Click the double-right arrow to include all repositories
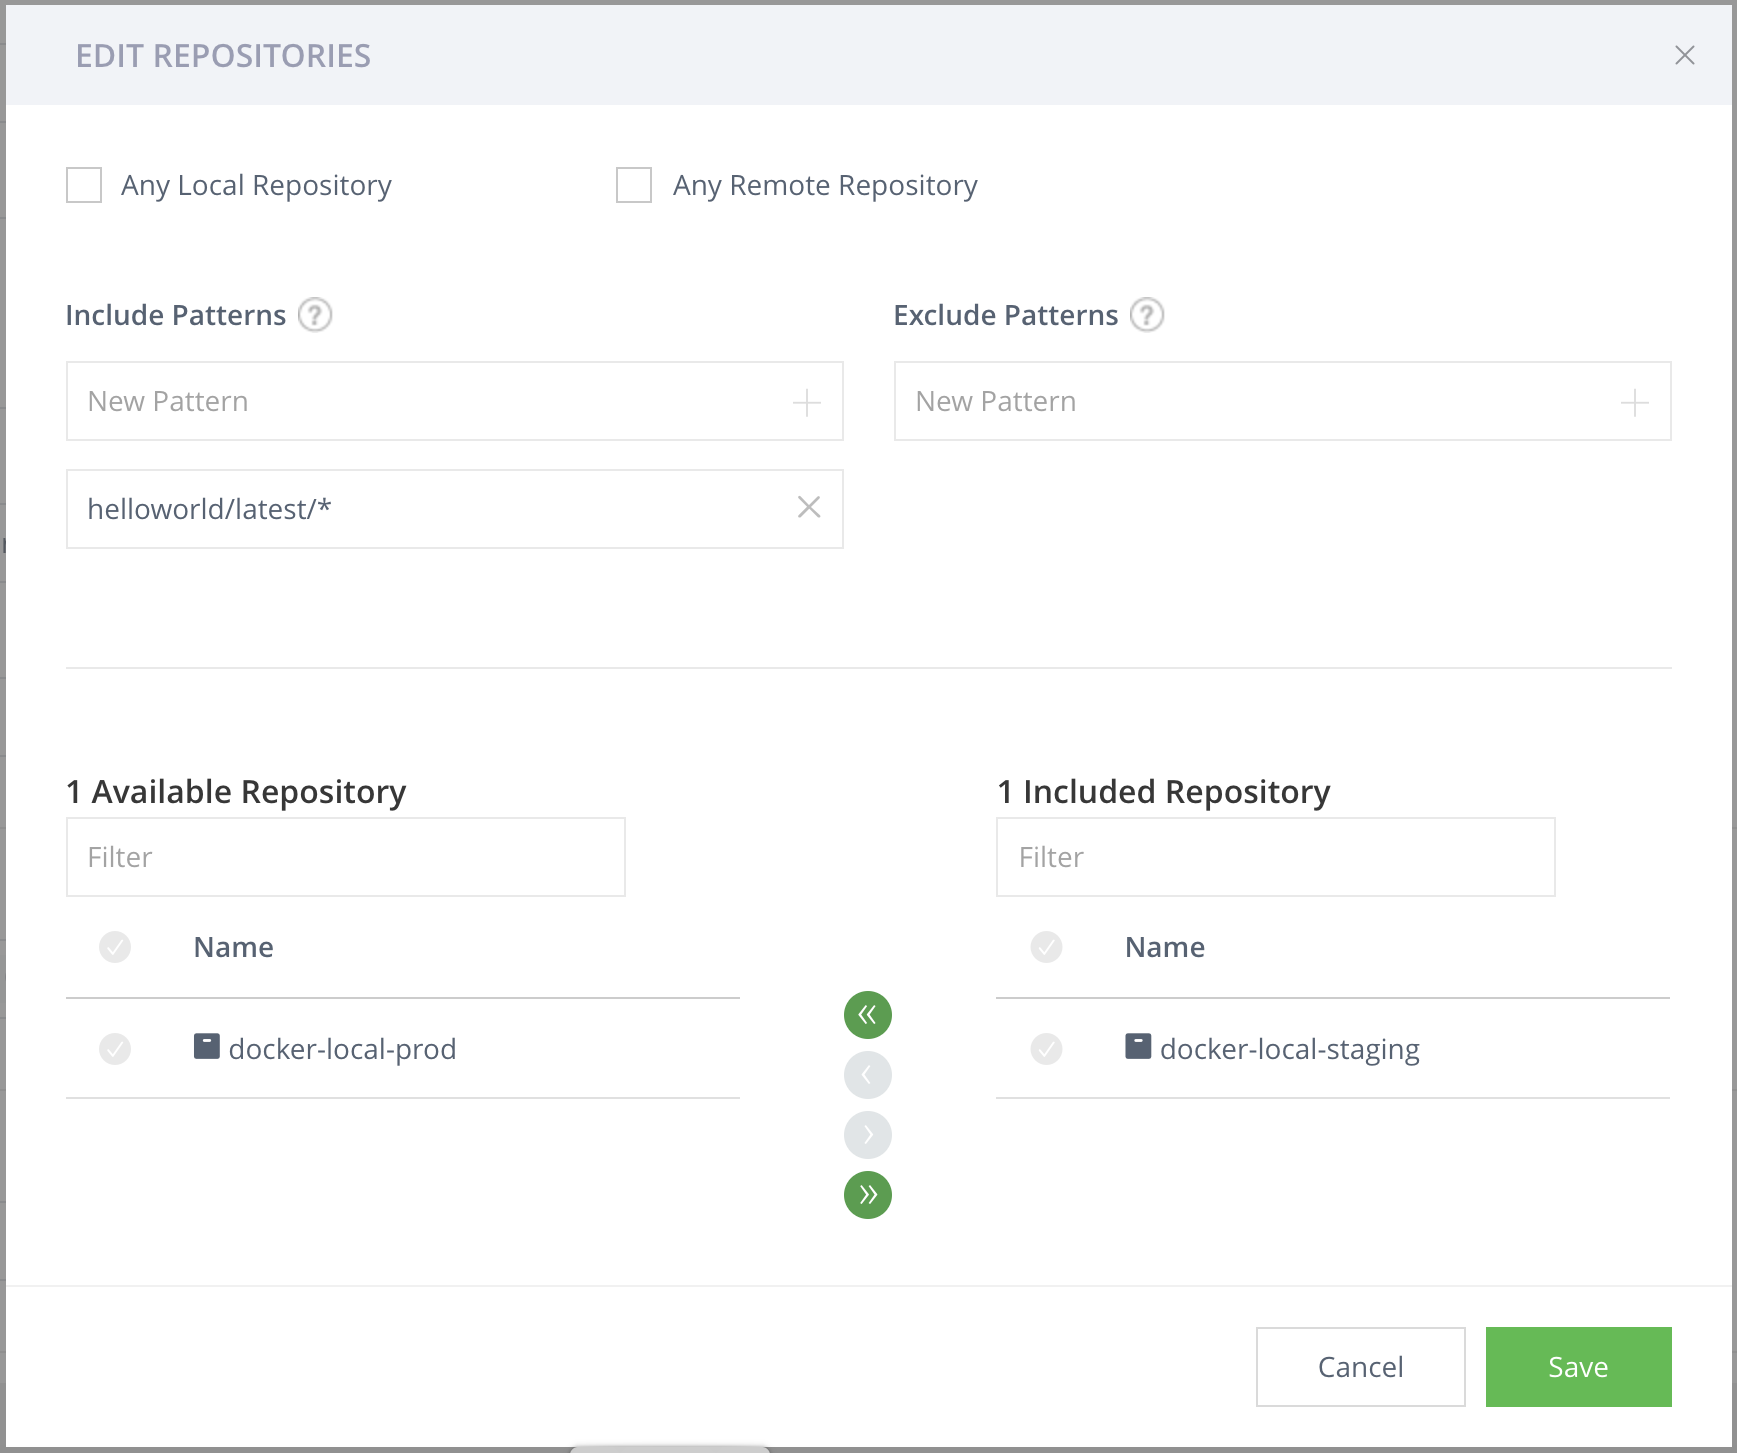 [x=868, y=1194]
